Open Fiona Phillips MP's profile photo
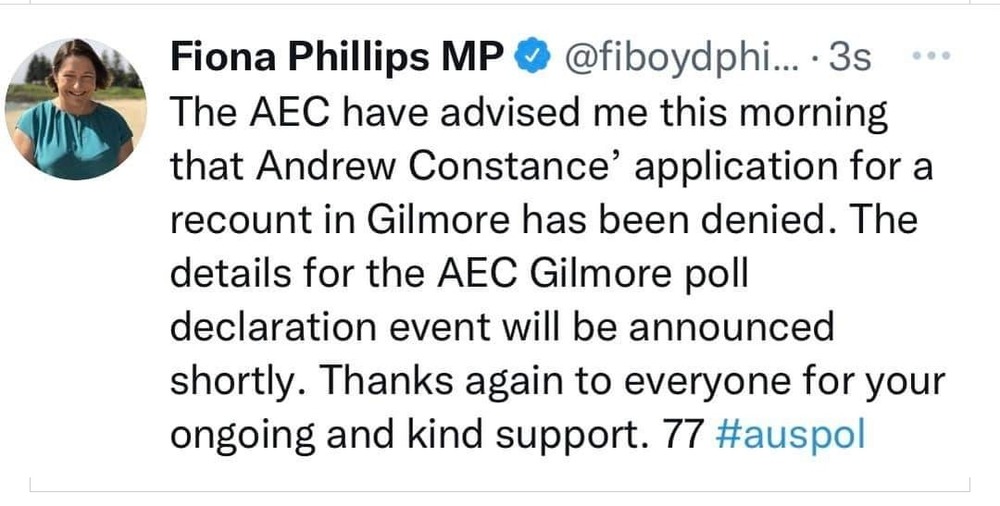This screenshot has height=506, width=1000. 76,110
